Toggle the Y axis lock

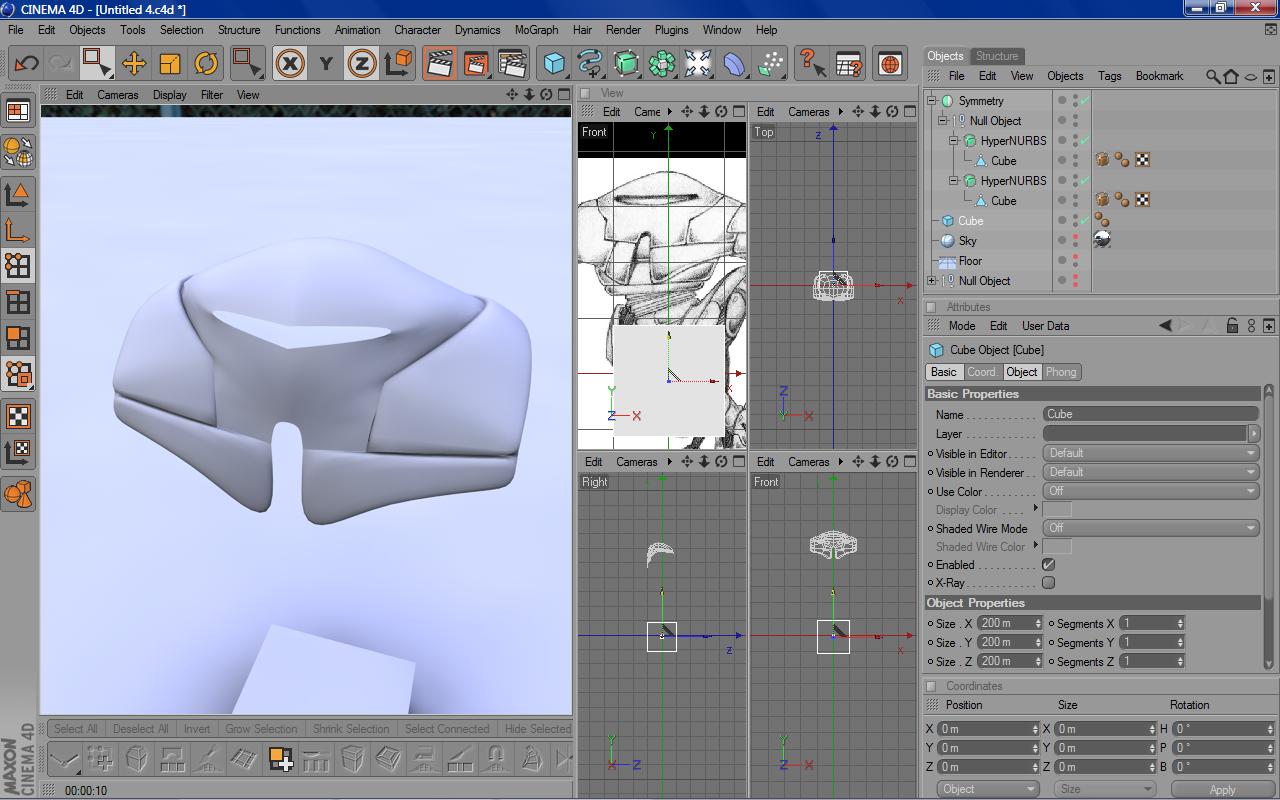click(326, 64)
